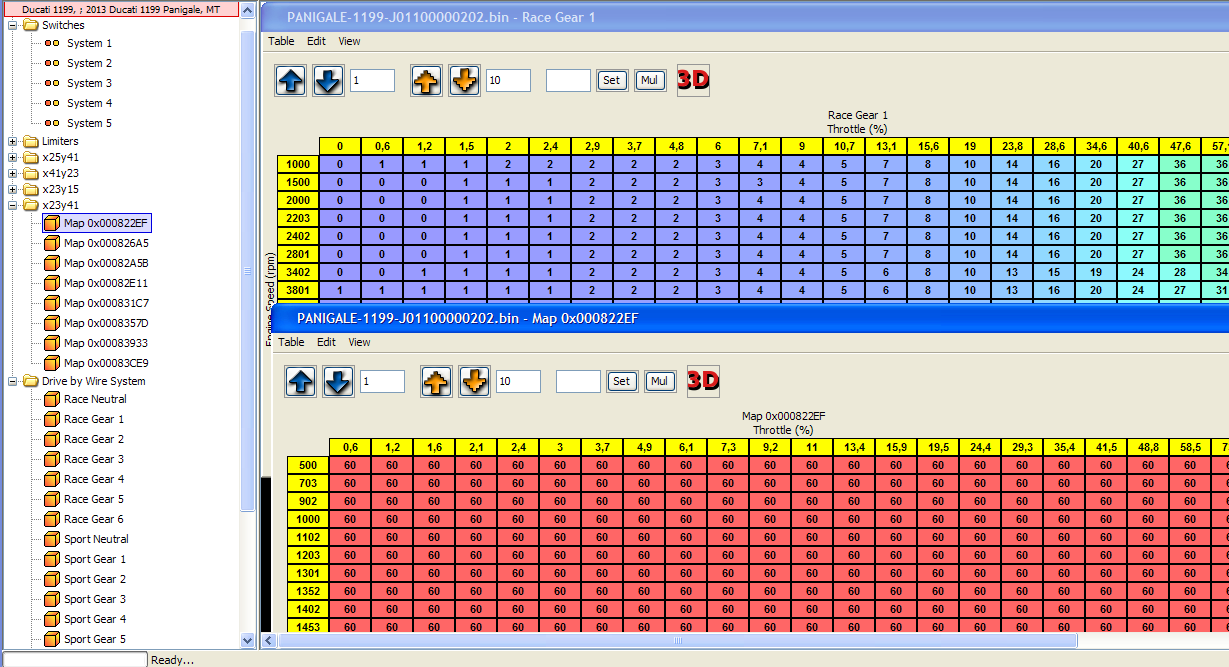
Task: Select the System 5 switch item
Action: tap(89, 123)
